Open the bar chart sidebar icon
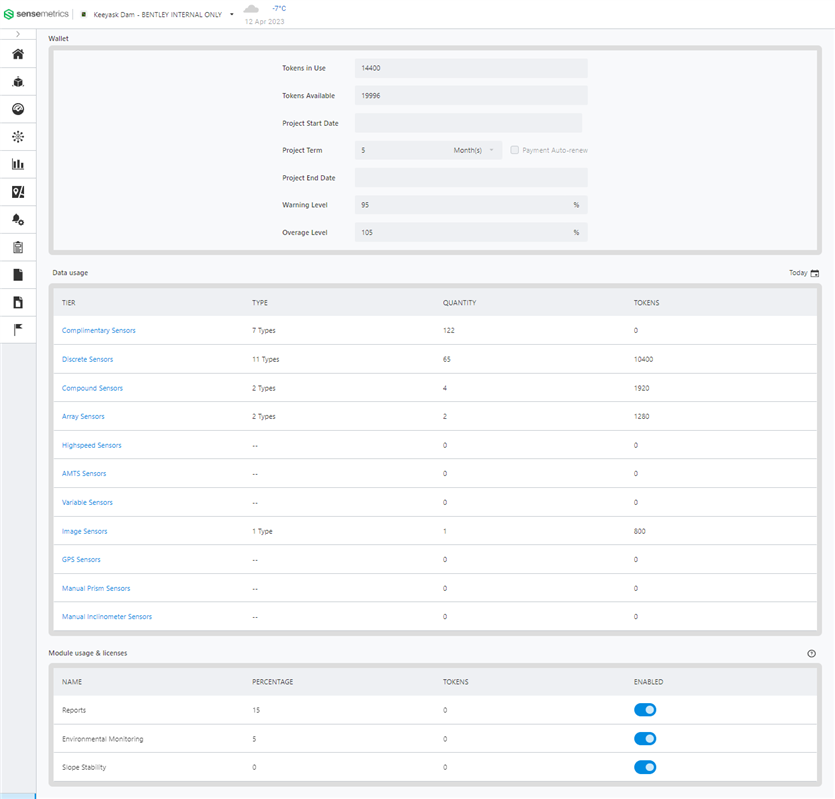 tap(18, 164)
